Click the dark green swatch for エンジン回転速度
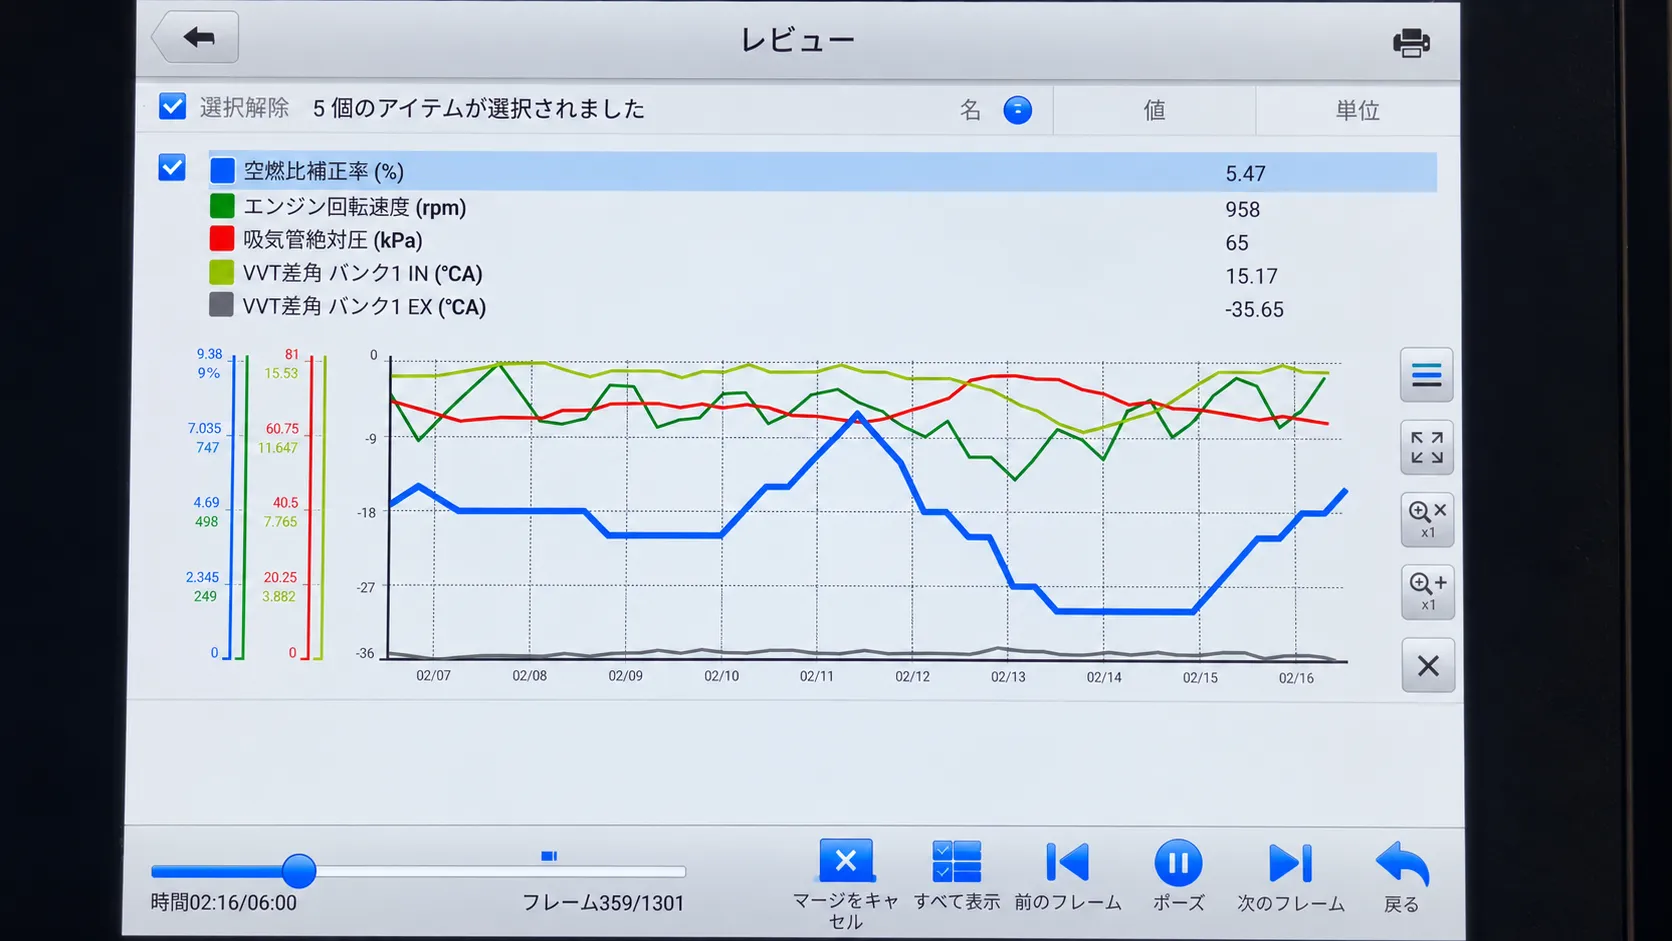This screenshot has width=1672, height=941. [222, 206]
